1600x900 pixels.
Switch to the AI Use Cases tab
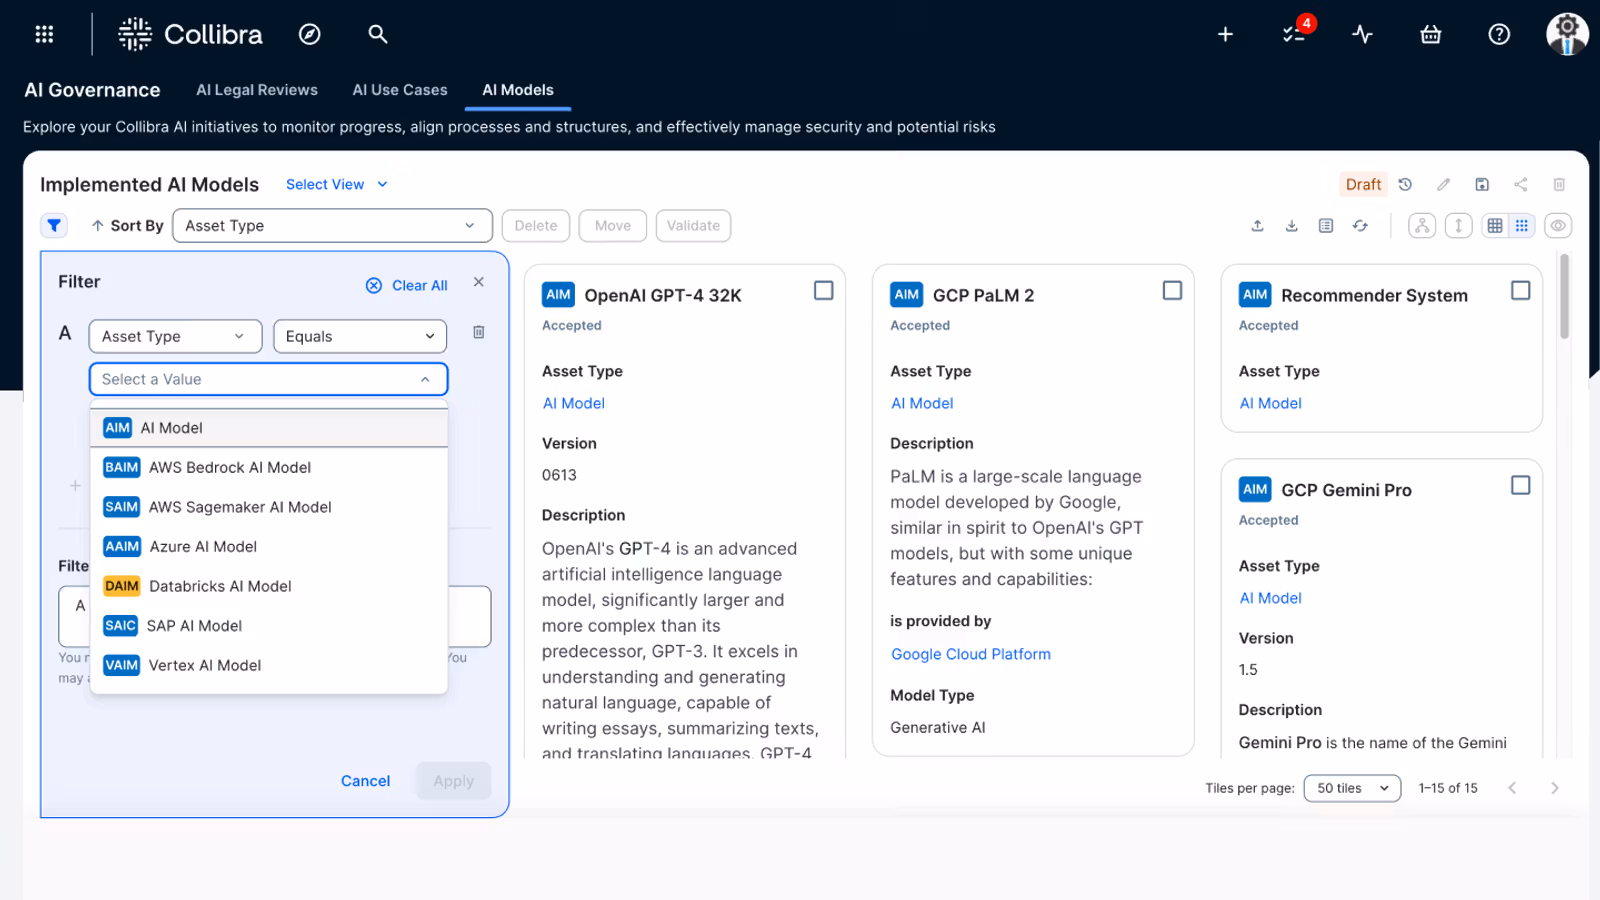click(x=400, y=90)
